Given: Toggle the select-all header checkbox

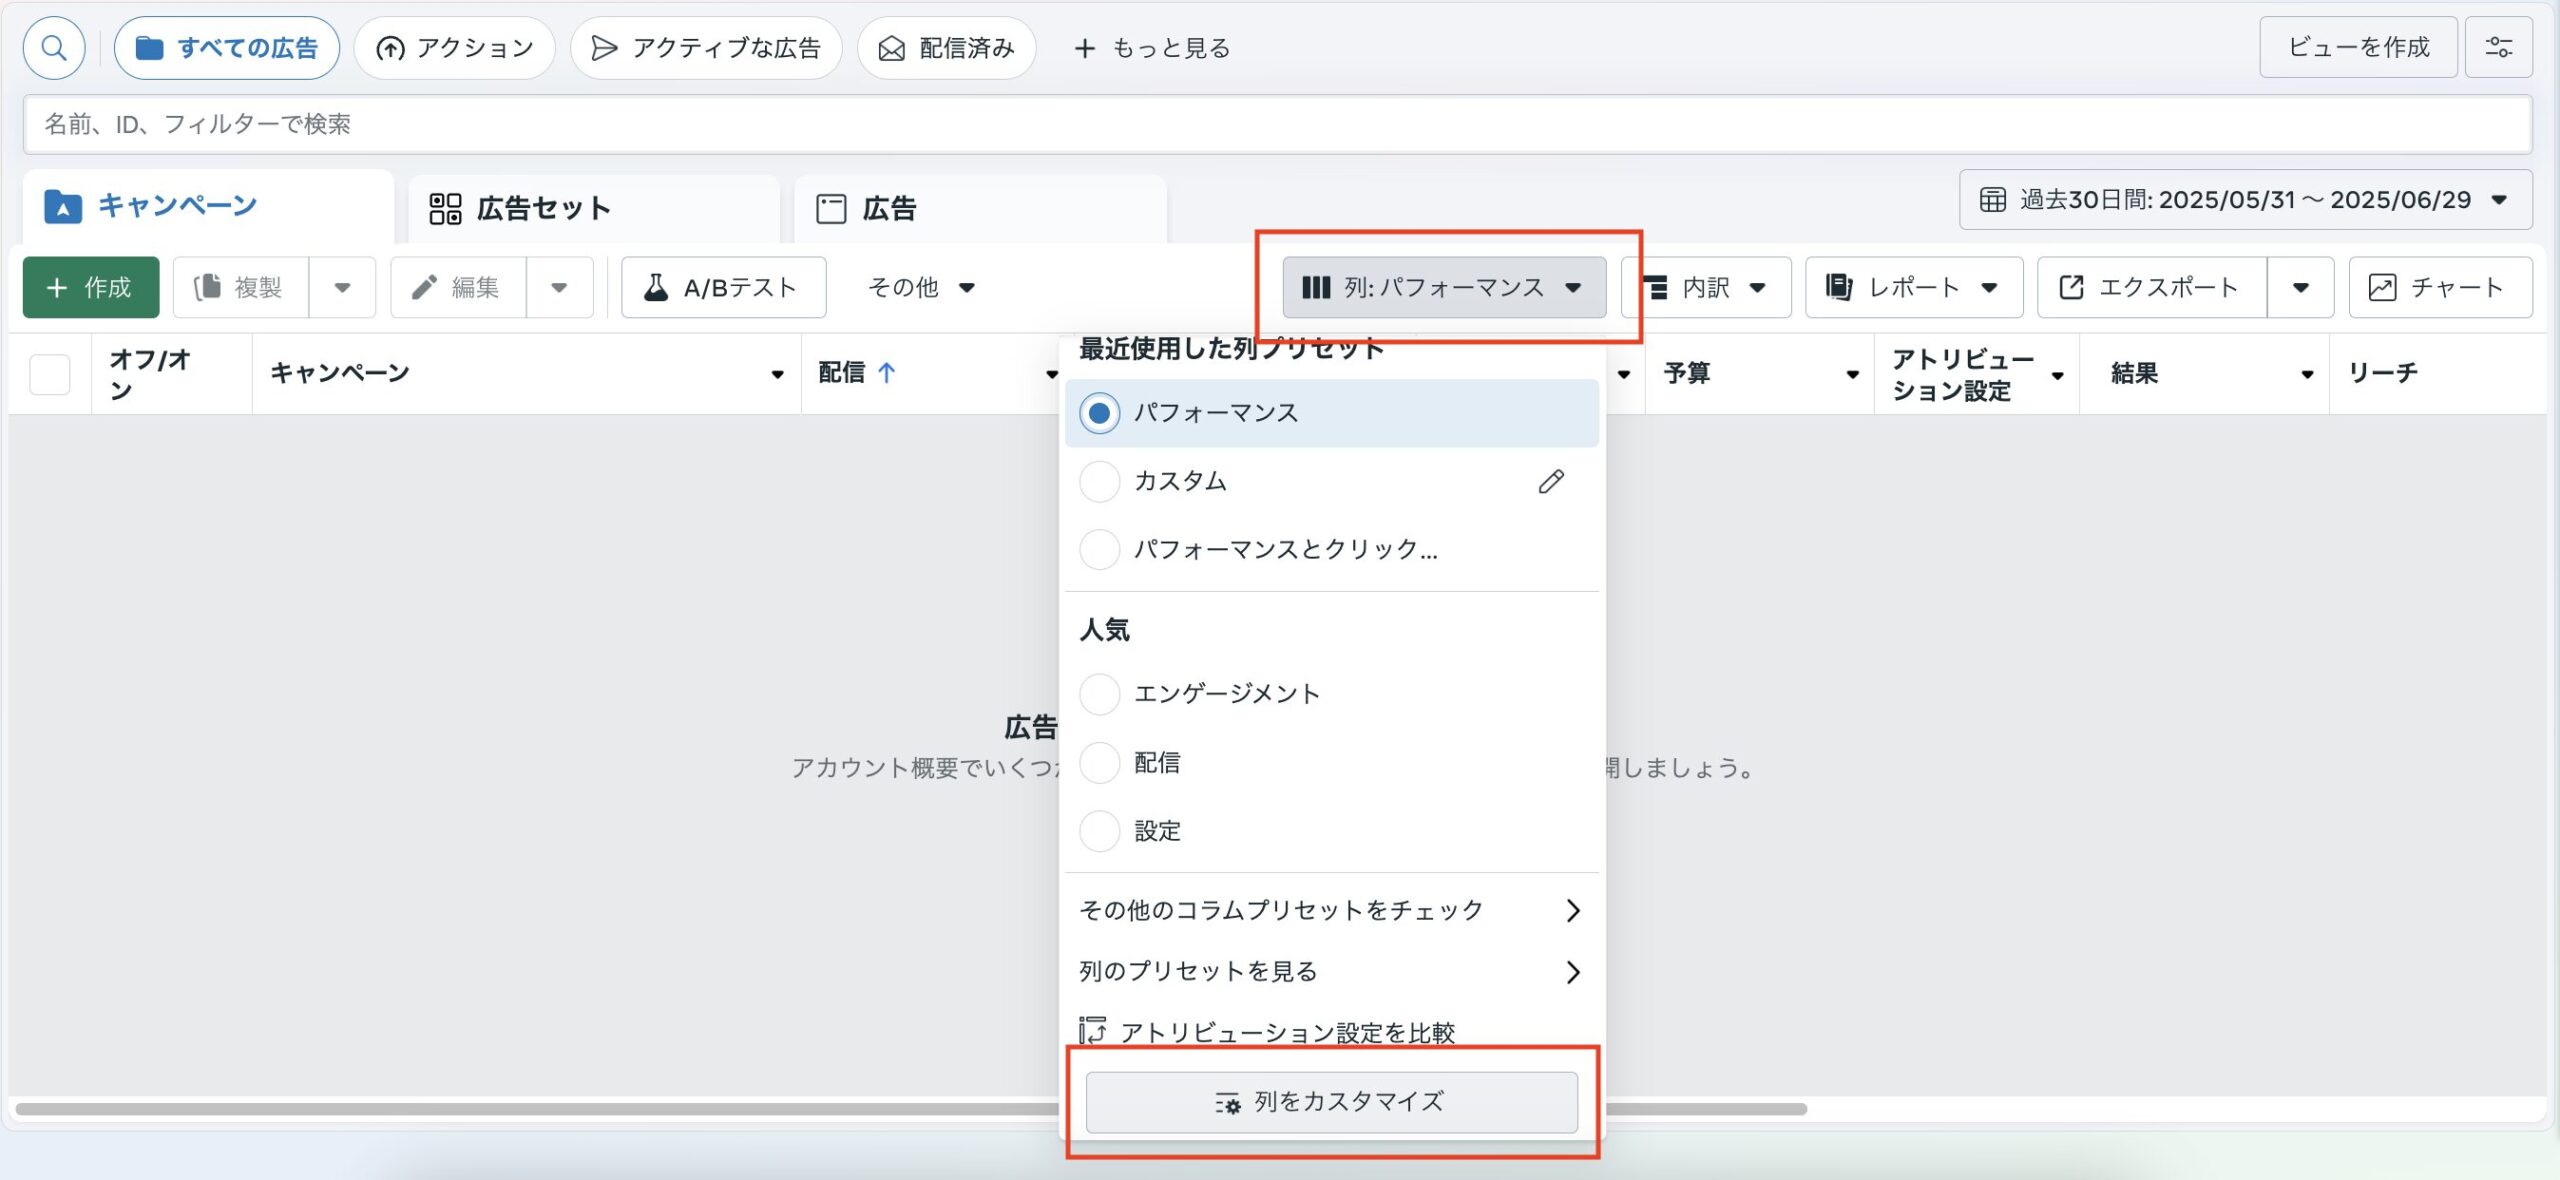Looking at the screenshot, I should pyautogui.click(x=50, y=375).
